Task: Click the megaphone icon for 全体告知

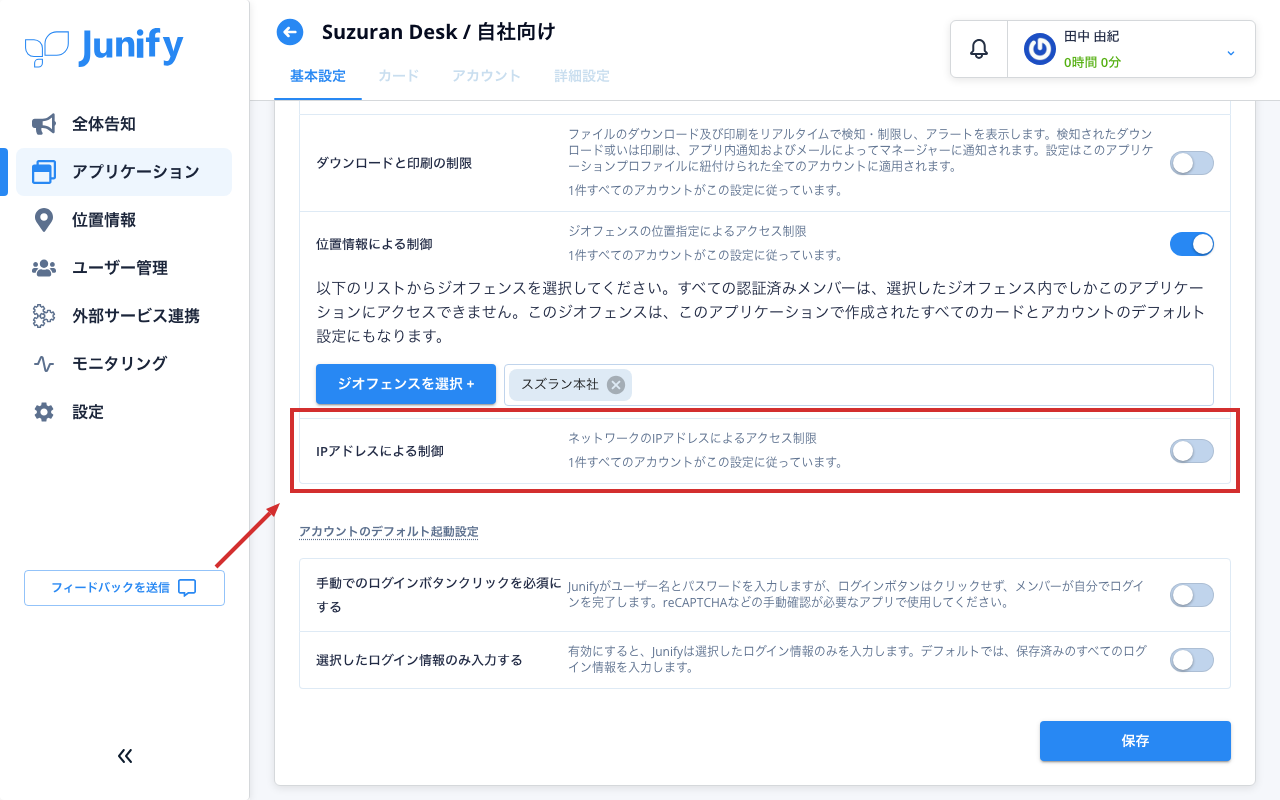Action: [x=43, y=124]
